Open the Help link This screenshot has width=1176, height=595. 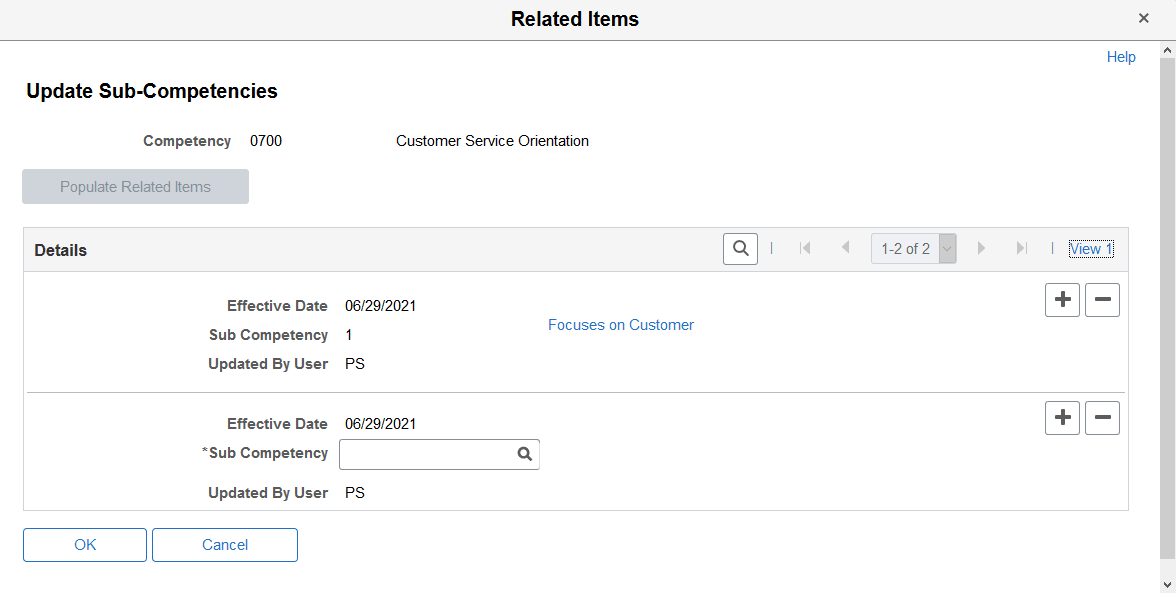click(1121, 57)
